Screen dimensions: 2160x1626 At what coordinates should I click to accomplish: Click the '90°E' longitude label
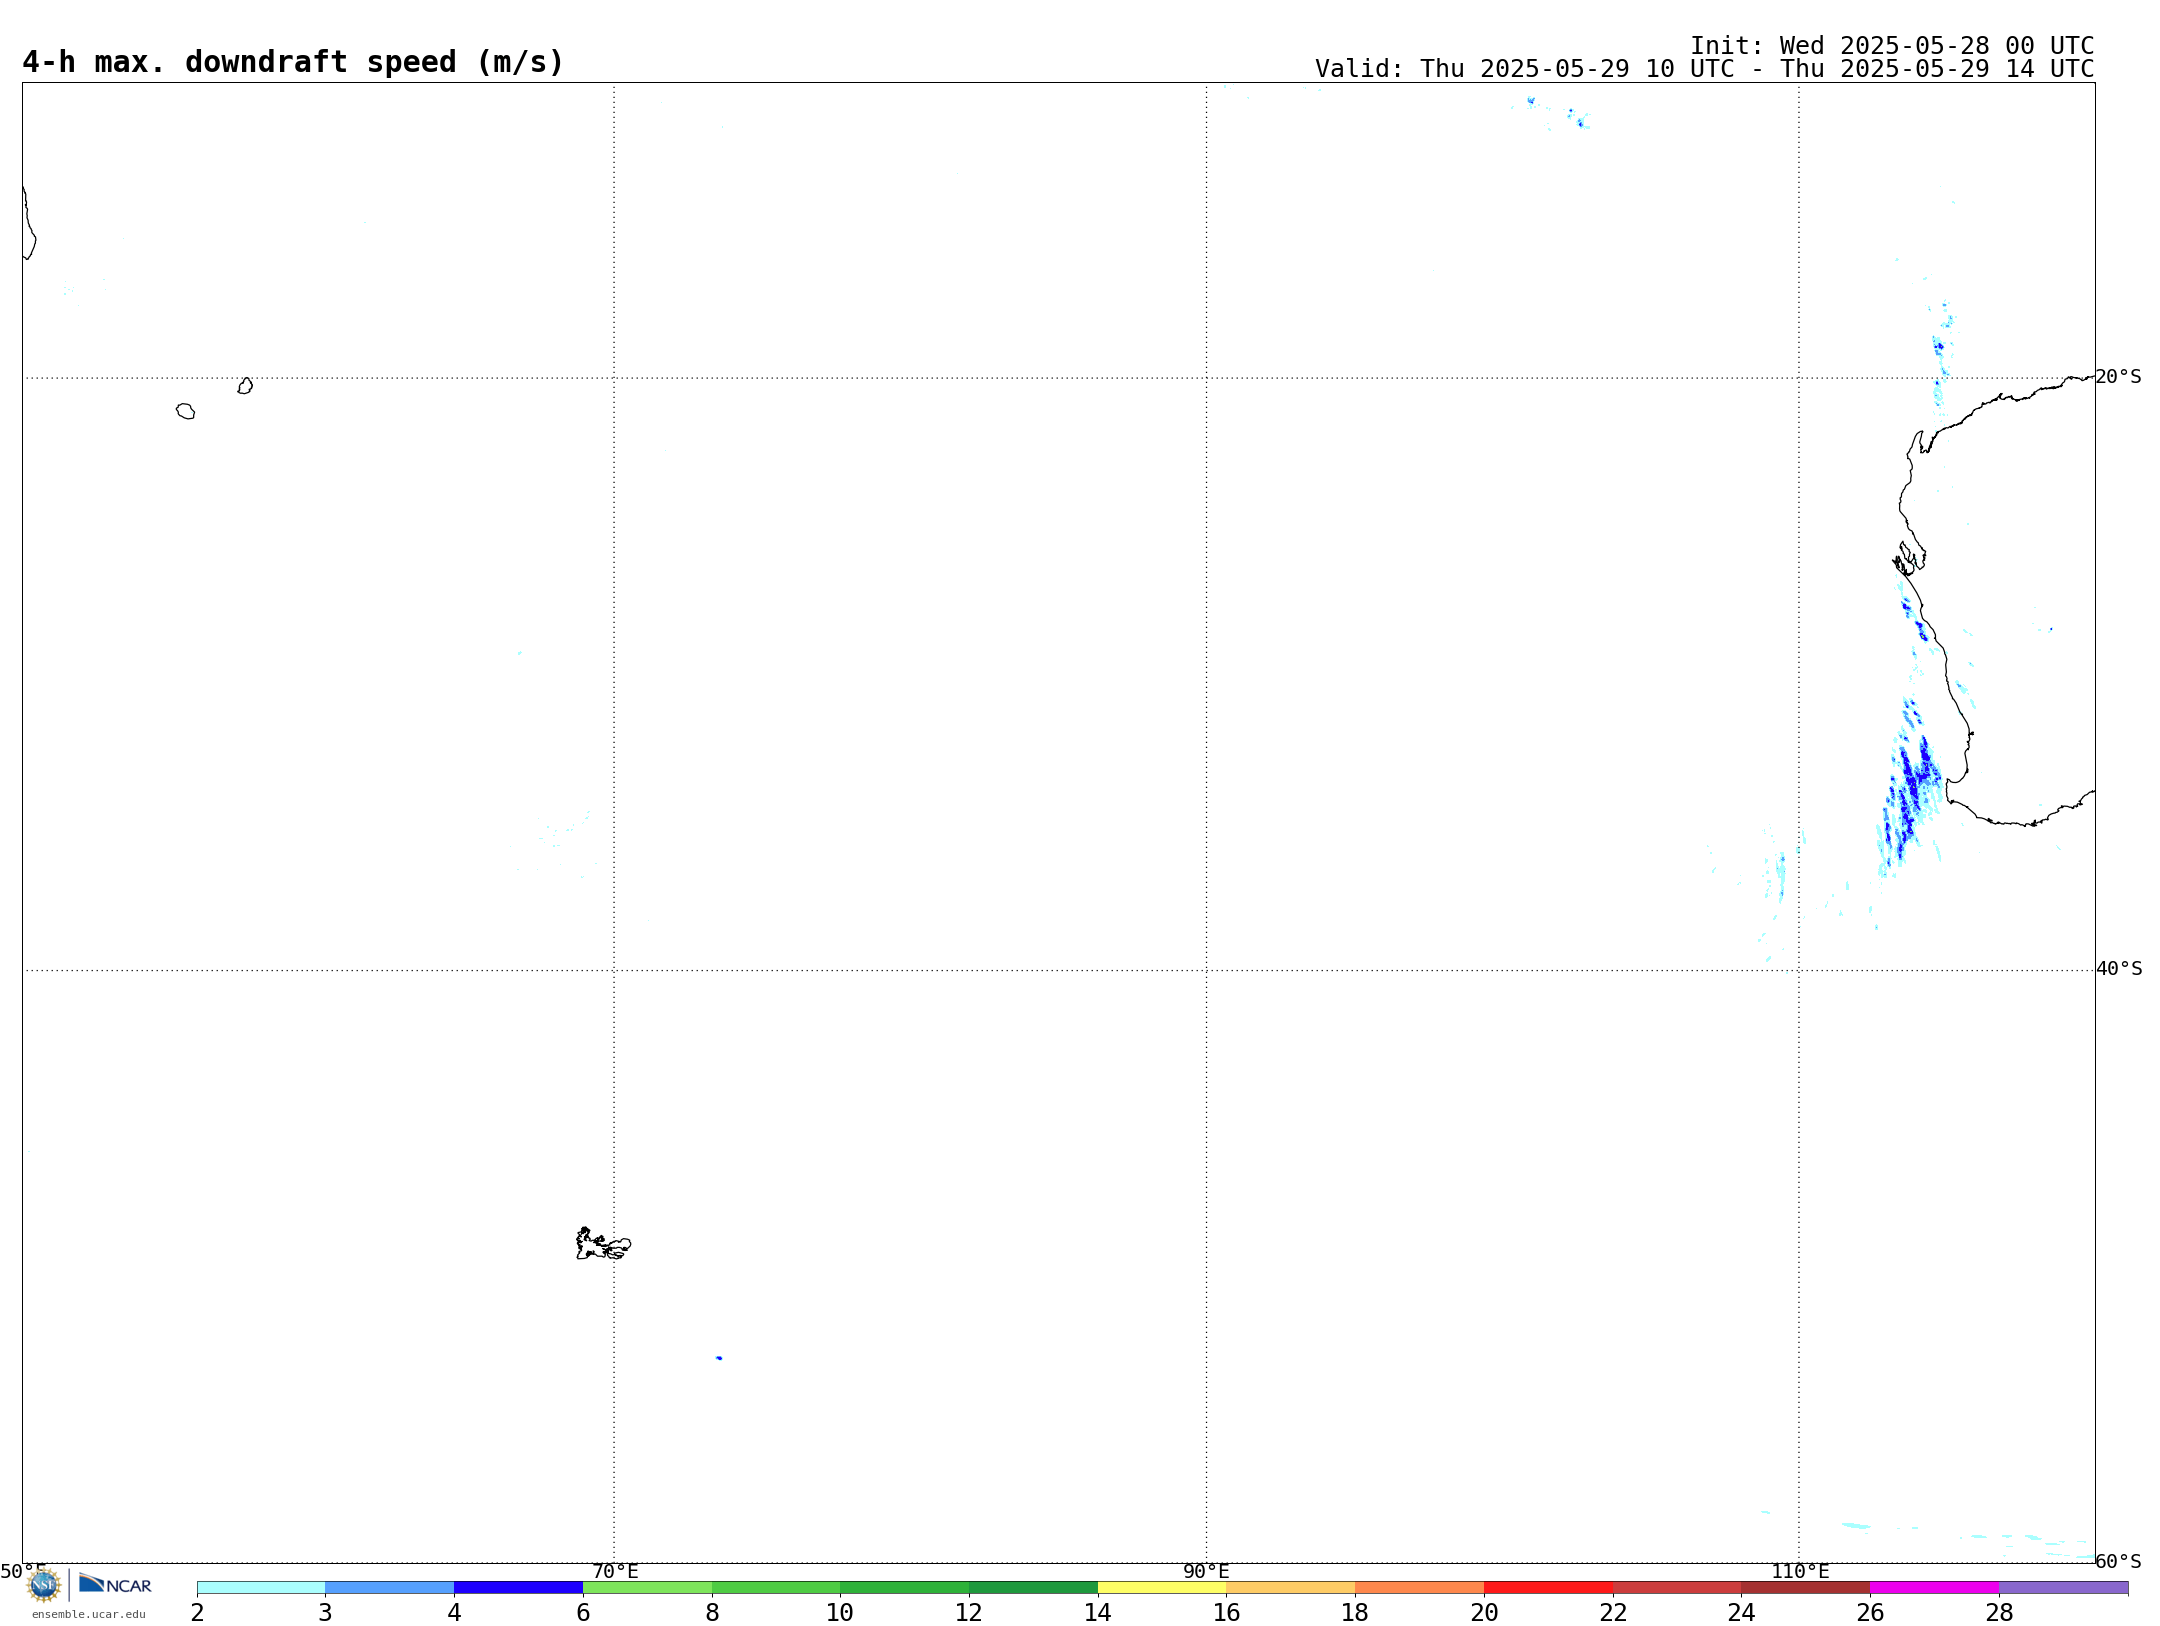1206,1571
